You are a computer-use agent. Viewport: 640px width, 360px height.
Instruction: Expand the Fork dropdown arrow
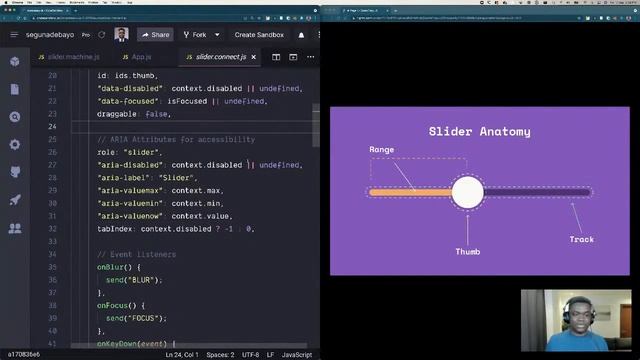point(217,35)
